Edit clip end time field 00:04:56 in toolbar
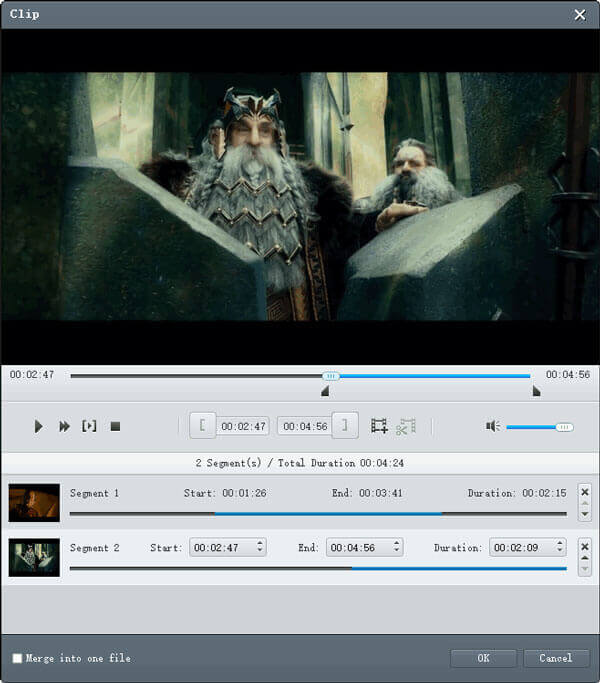The image size is (600, 683). 305,426
